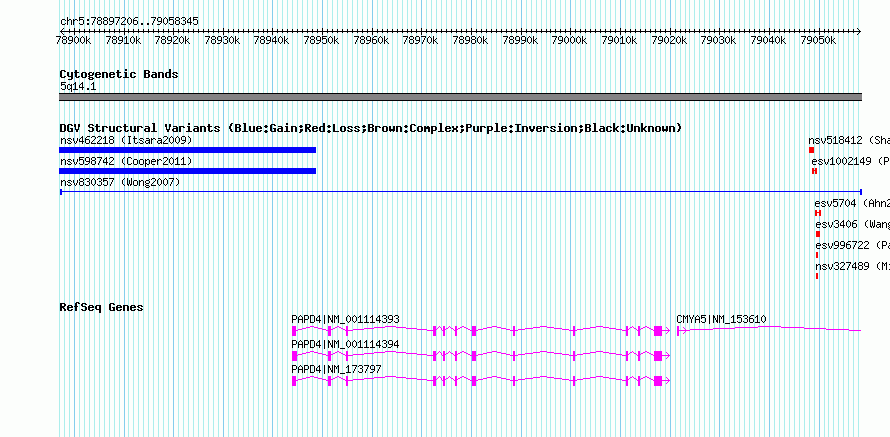Open the esv996722 variant label
The image size is (890, 437).
pos(852,245)
